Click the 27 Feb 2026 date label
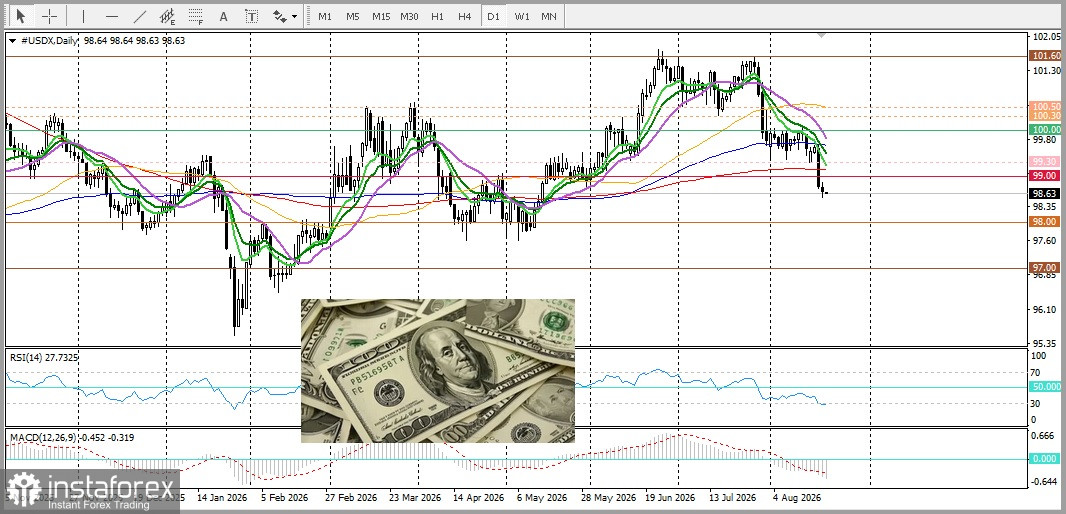The height and width of the screenshot is (514, 1066). [349, 497]
